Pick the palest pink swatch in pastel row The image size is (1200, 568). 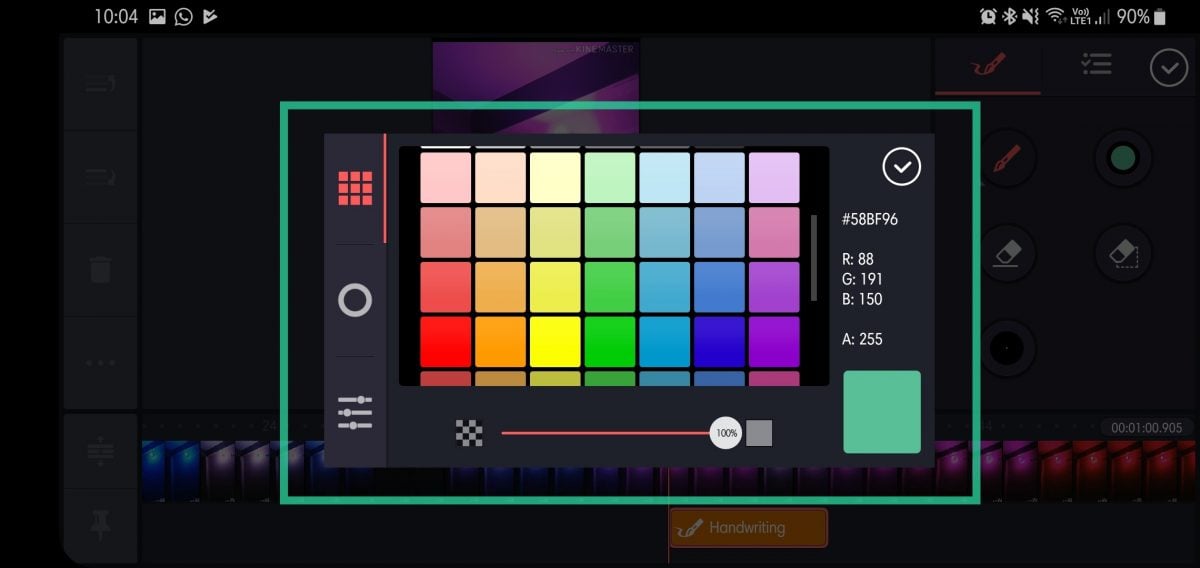[x=445, y=178]
